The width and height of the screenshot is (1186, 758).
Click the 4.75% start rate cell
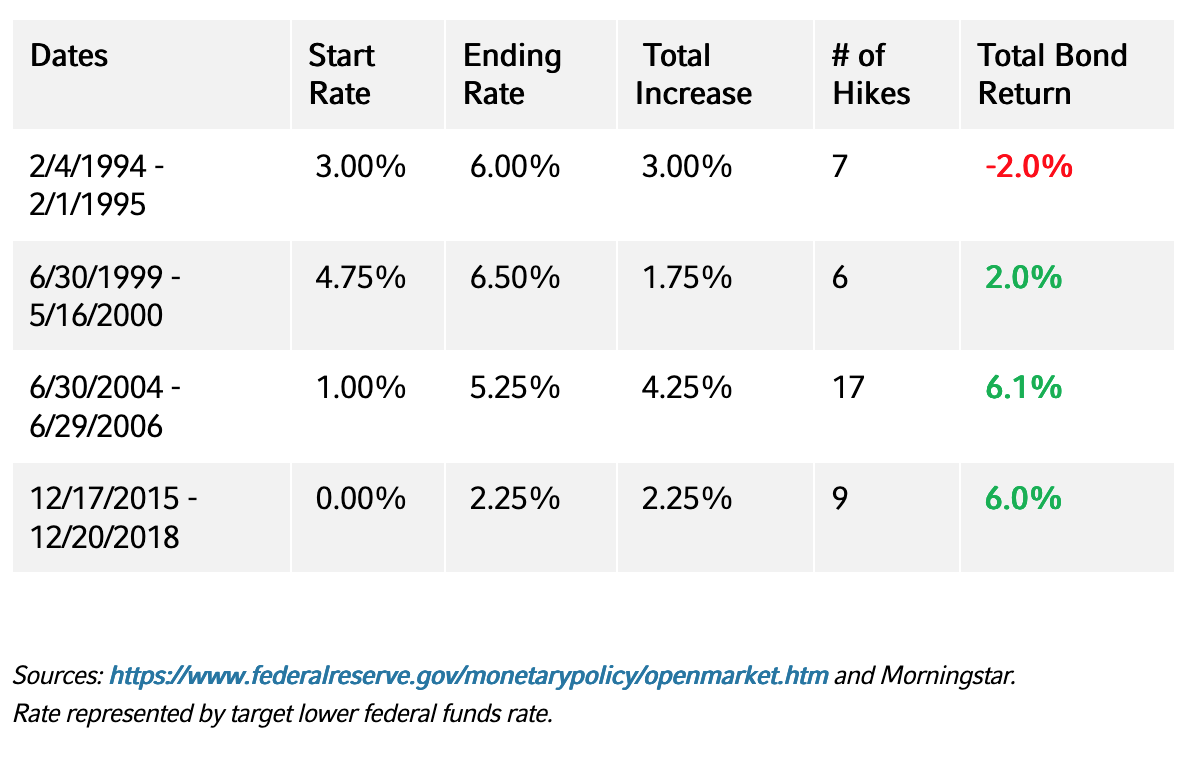pos(360,277)
